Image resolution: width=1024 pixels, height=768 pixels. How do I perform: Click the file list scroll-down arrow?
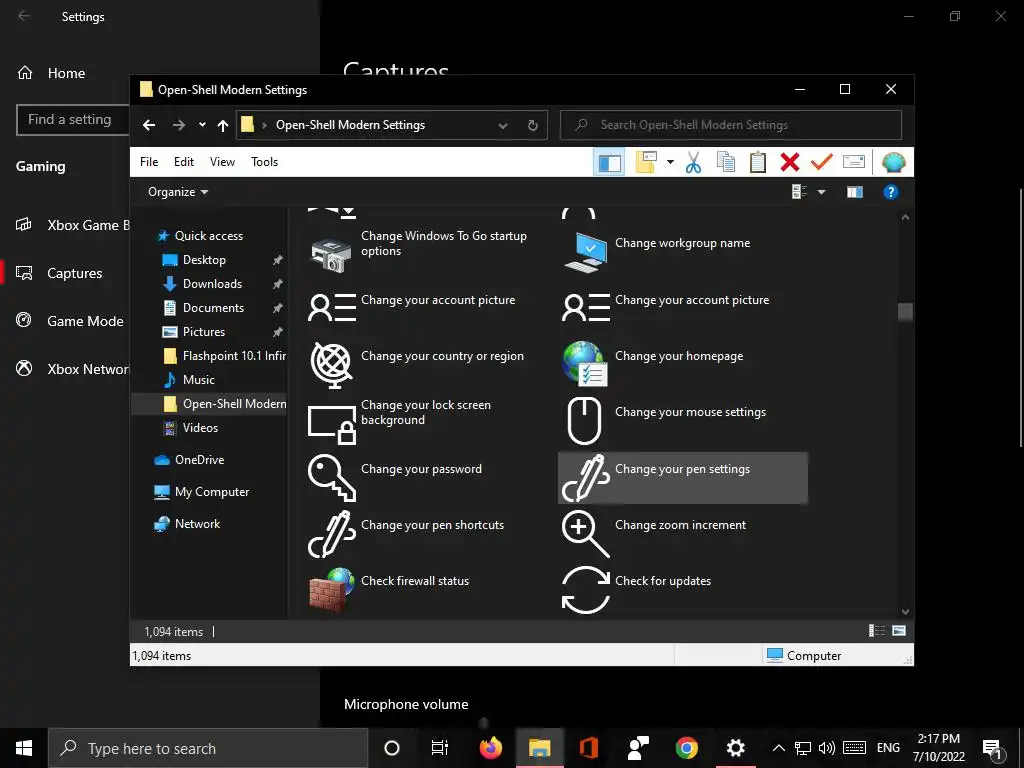[x=905, y=612]
